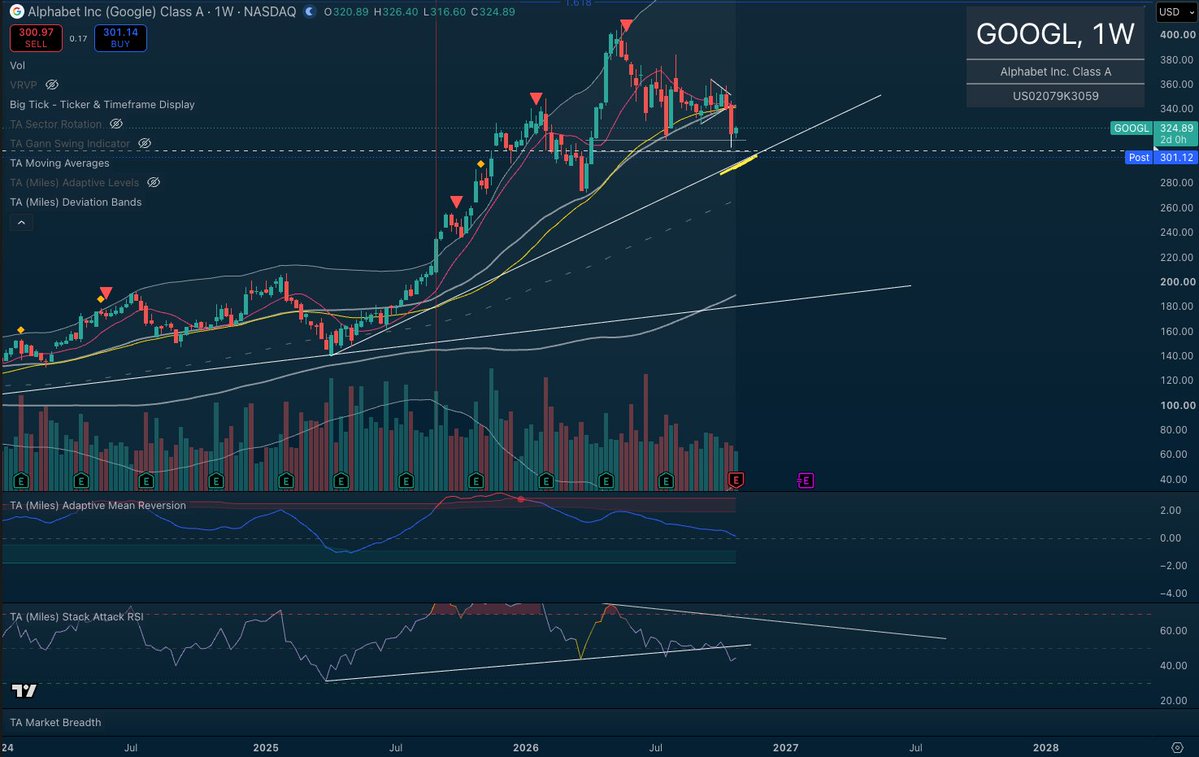1199x757 pixels.
Task: Click the red triangle marker near the 190 level
Action: click(106, 293)
